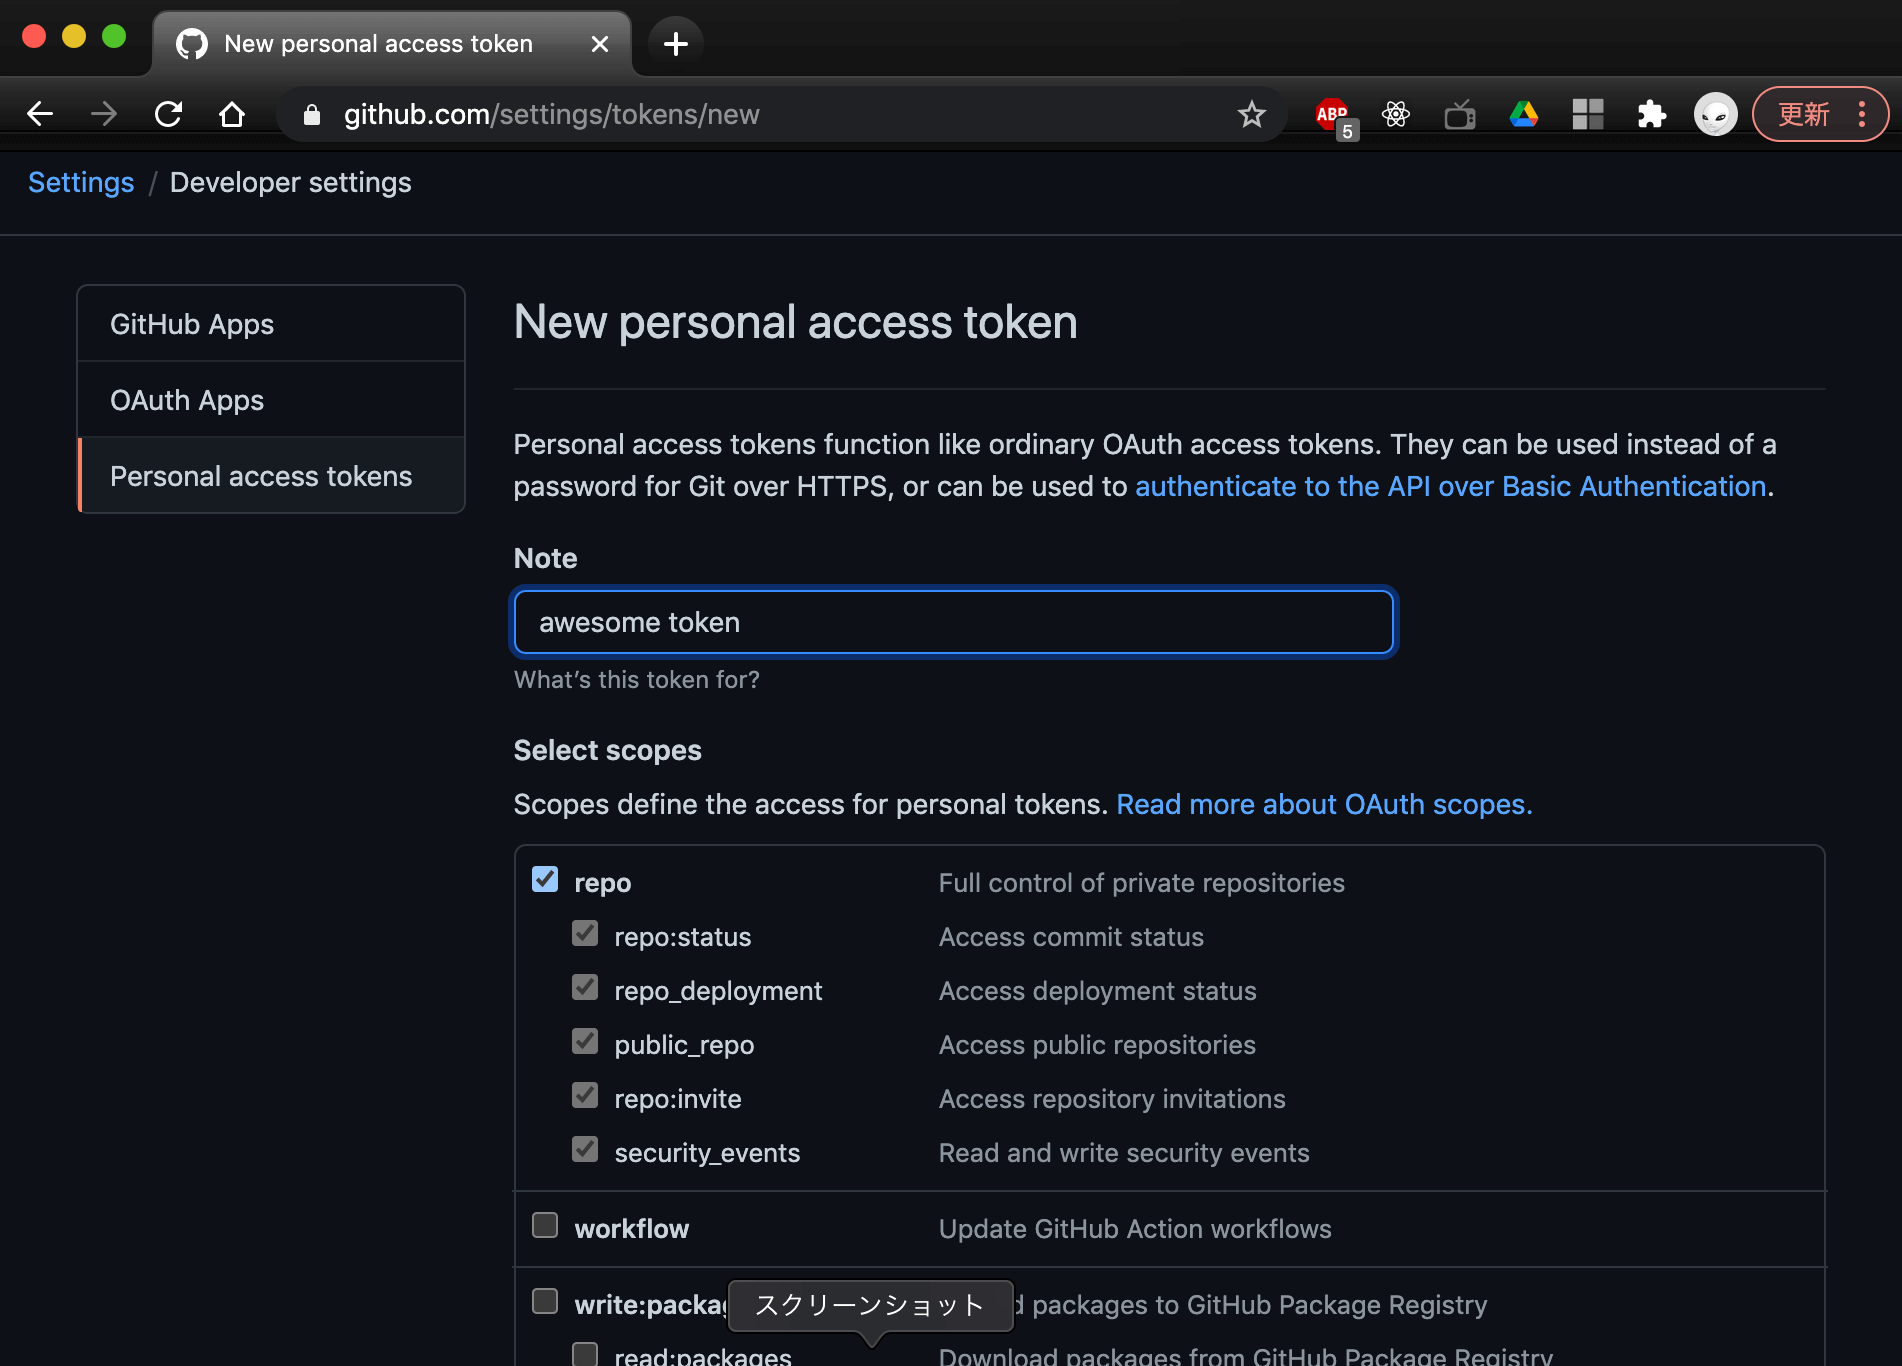The image size is (1902, 1366).
Task: Open the browser home page icon
Action: pos(232,114)
